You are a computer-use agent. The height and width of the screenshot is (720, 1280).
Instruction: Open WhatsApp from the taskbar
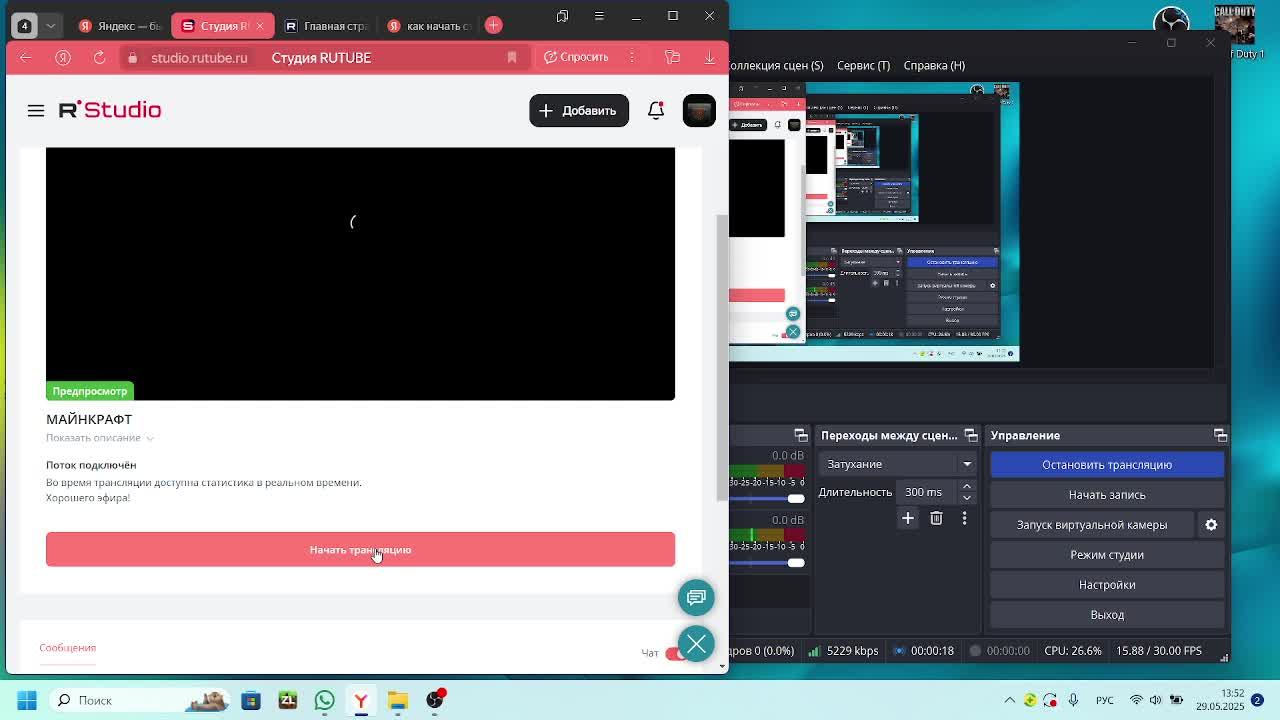[x=324, y=700]
